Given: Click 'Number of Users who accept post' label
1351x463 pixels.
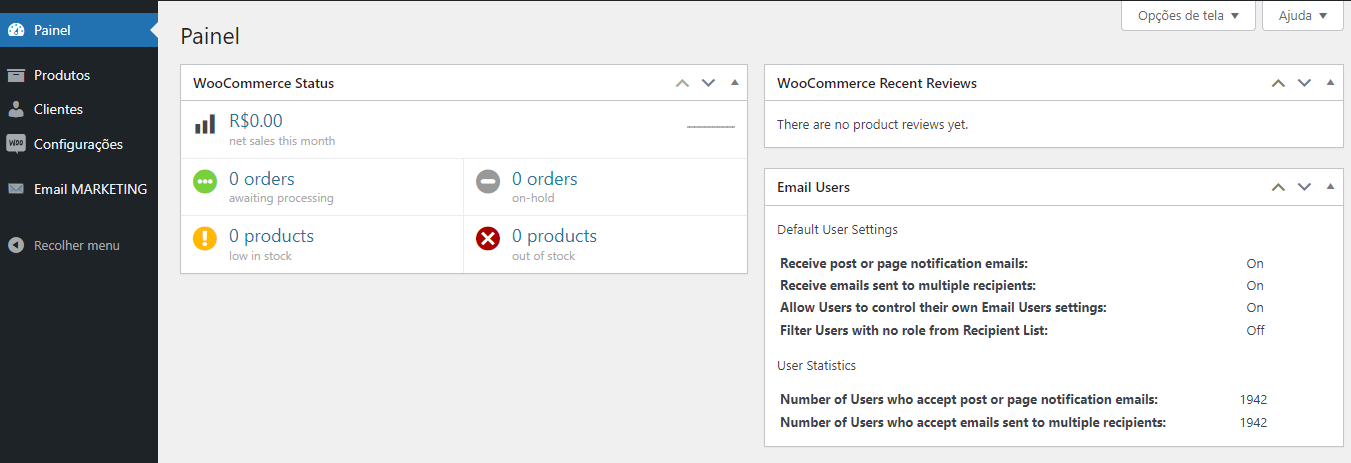Looking at the screenshot, I should point(969,400).
